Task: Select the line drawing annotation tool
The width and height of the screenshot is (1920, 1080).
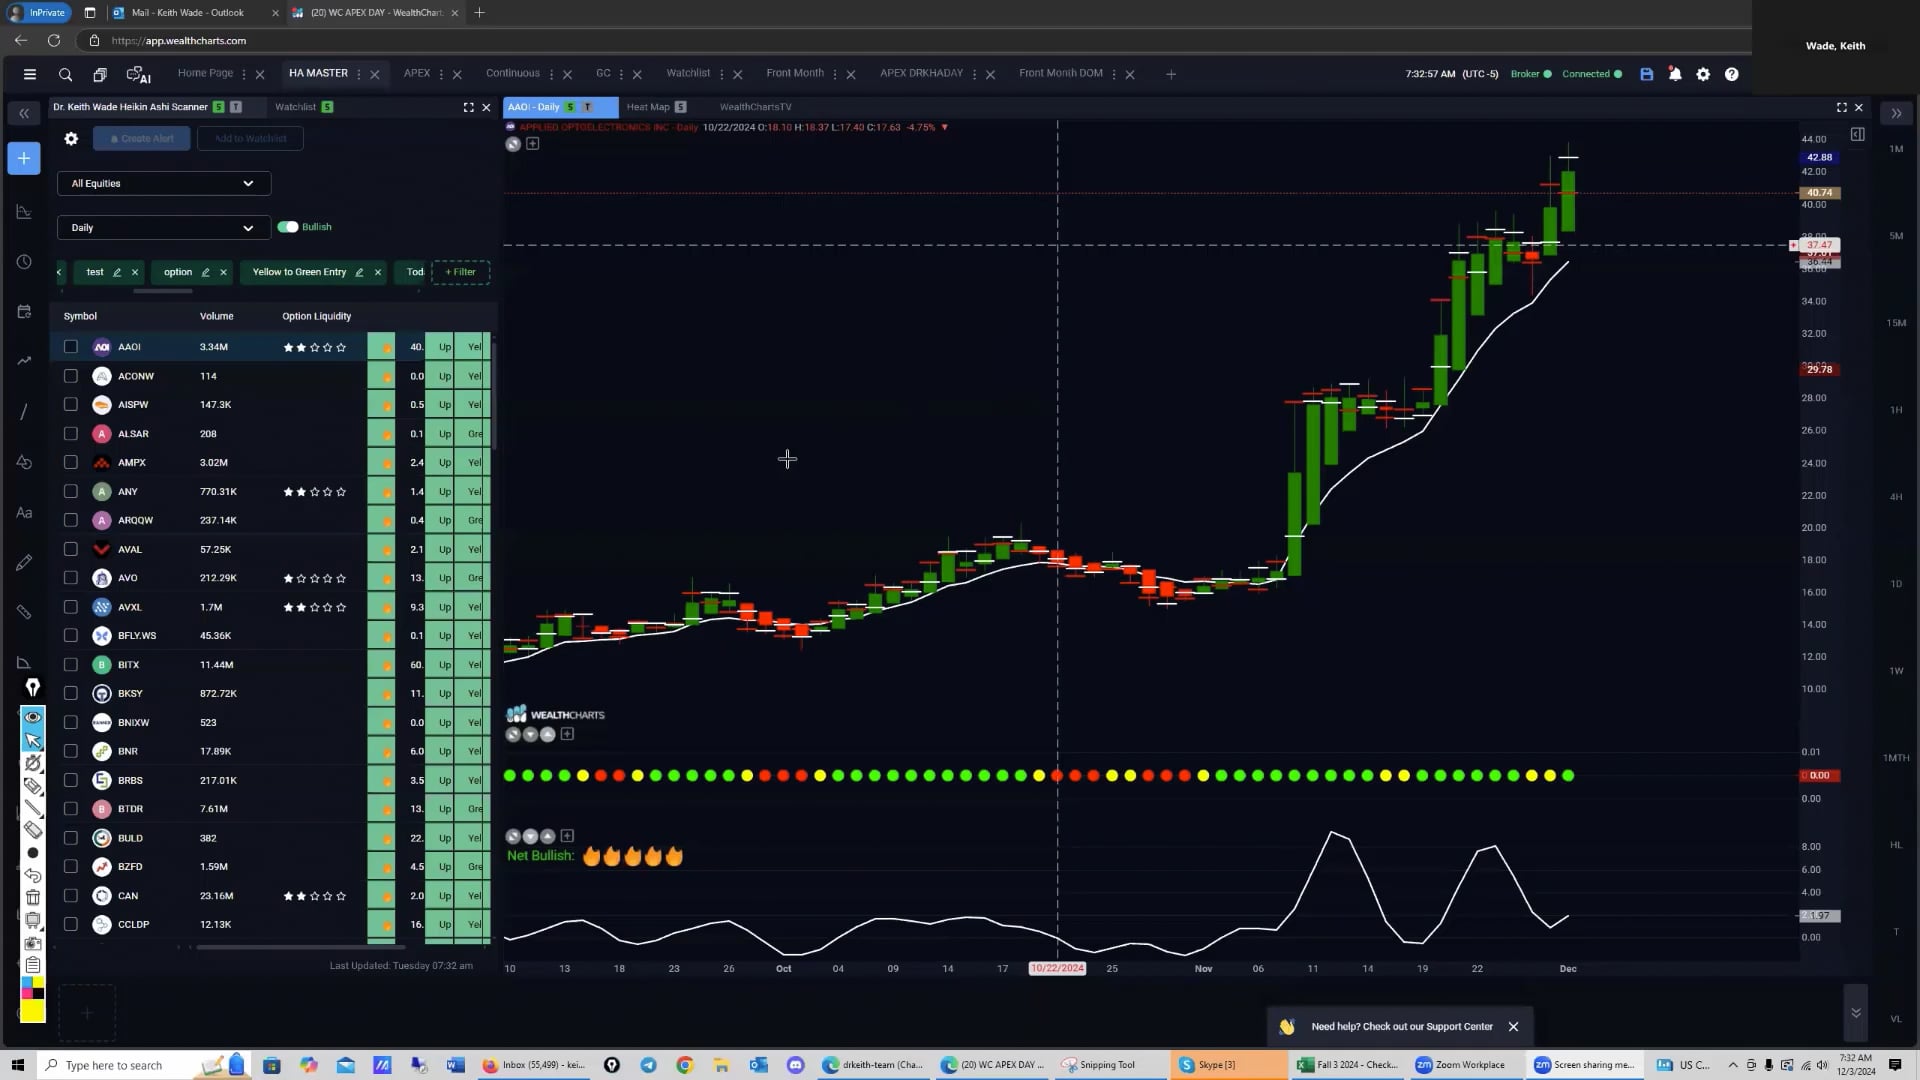Action: click(x=32, y=808)
